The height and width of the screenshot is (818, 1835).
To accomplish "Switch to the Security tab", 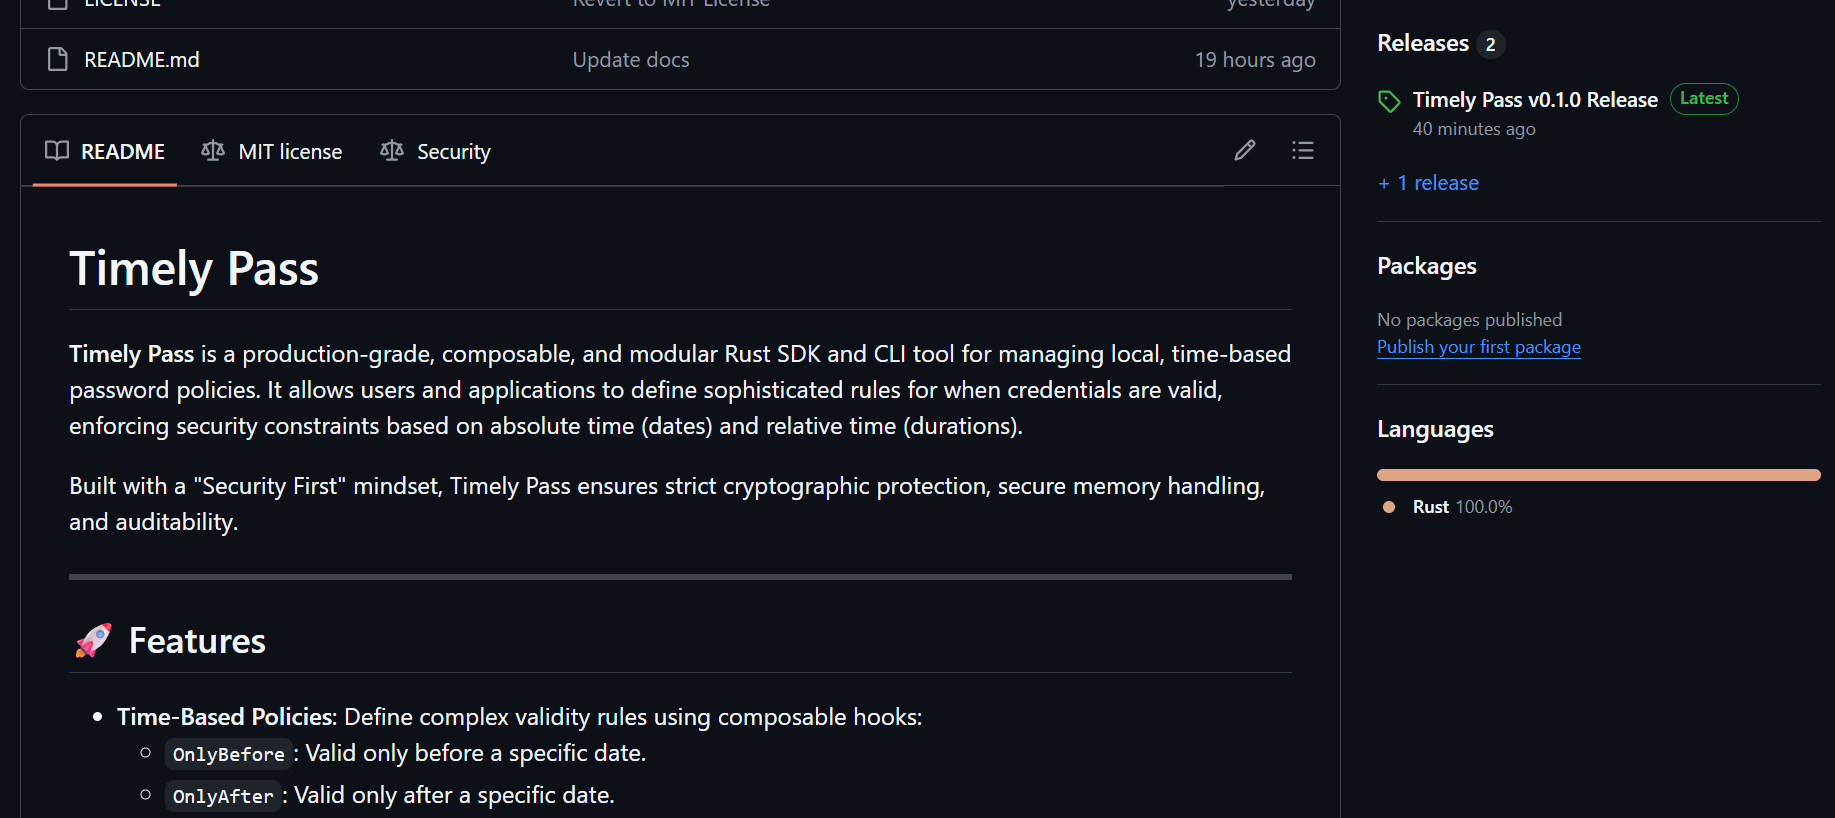I will (x=453, y=152).
